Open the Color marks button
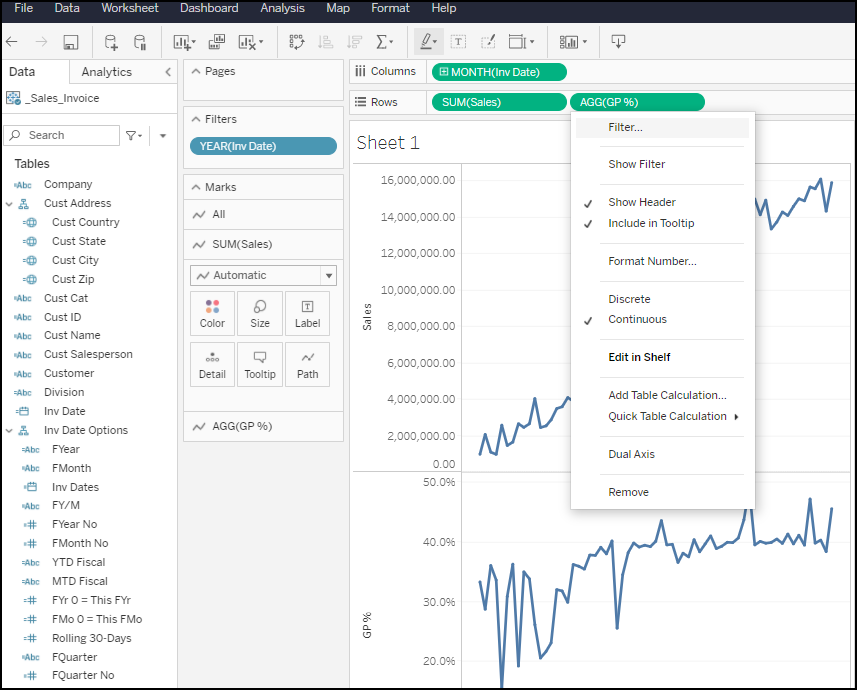 point(212,312)
